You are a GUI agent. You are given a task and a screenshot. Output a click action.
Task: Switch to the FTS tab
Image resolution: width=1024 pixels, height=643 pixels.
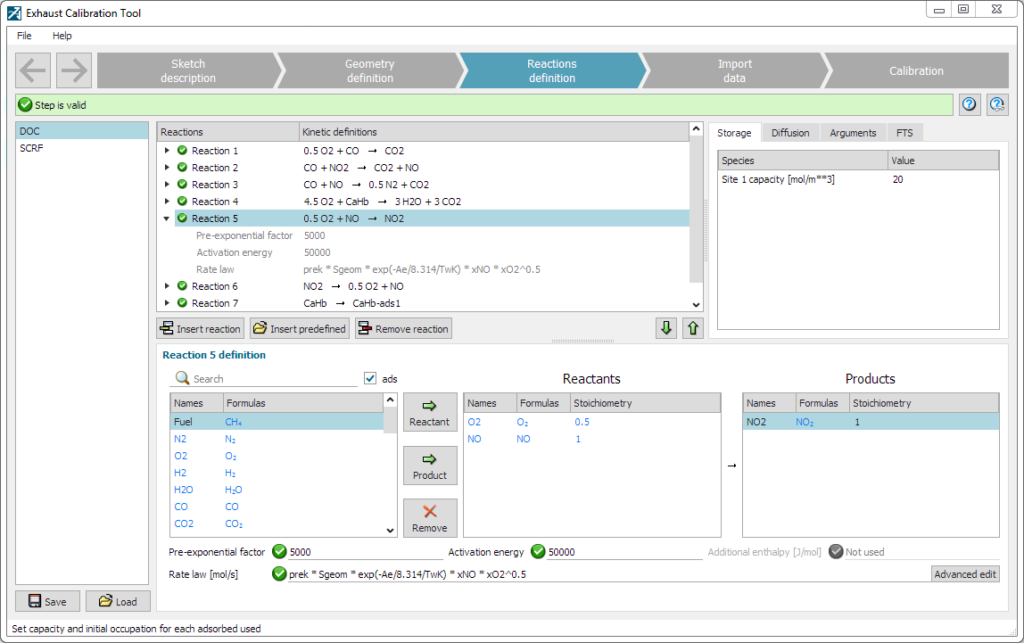pos(904,133)
